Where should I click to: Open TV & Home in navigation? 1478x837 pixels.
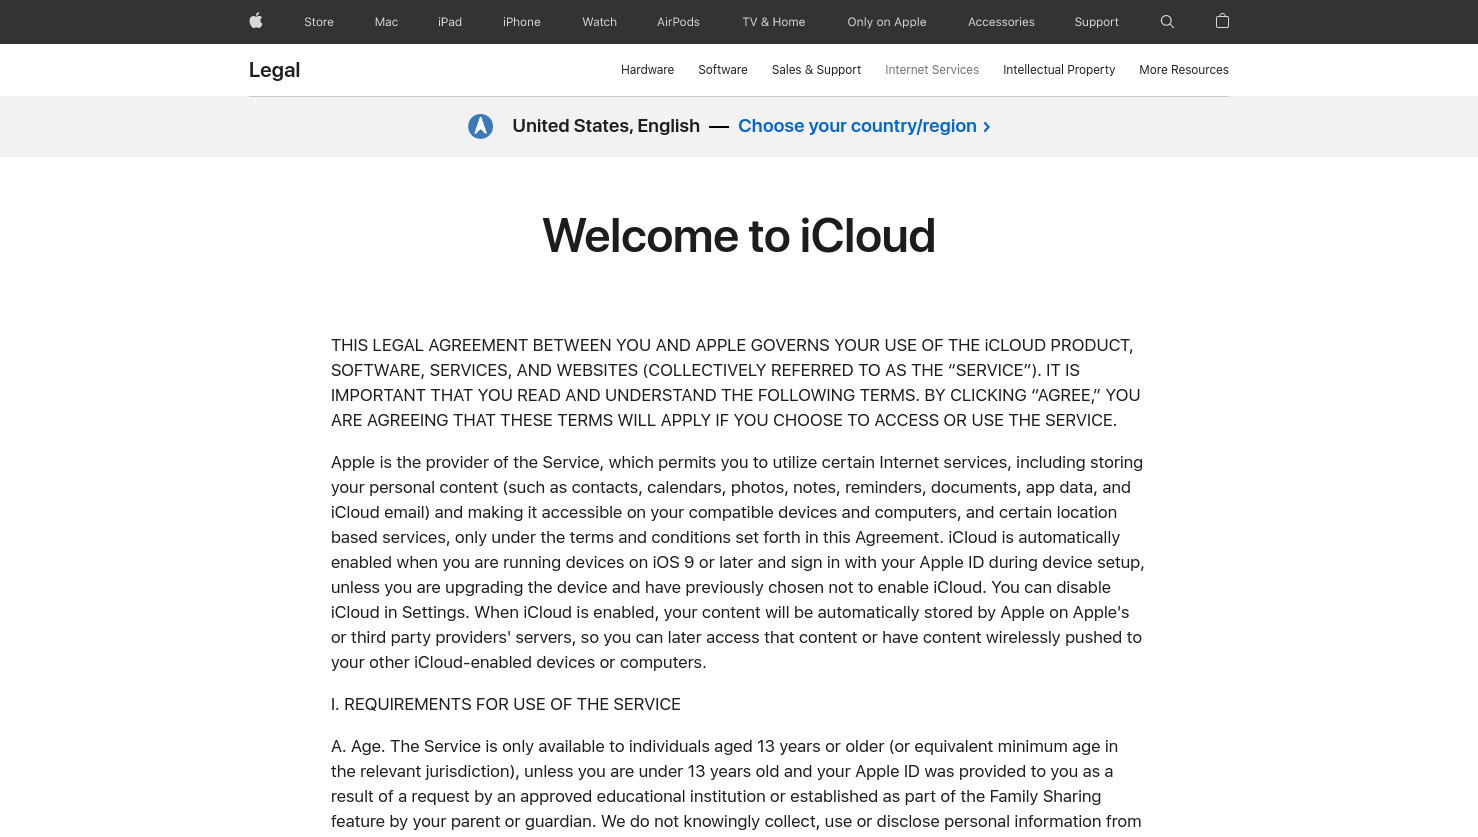(774, 22)
